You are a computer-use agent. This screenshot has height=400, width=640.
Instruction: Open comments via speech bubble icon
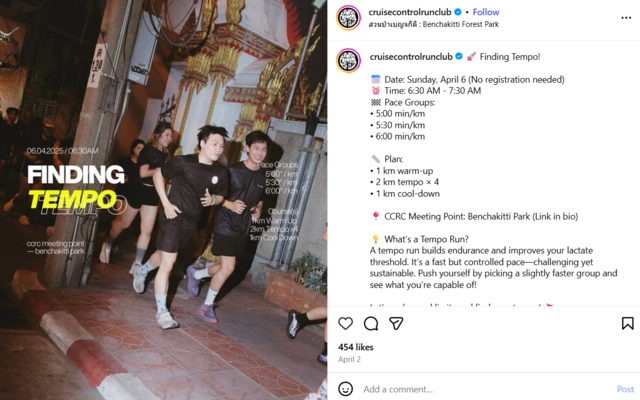(371, 324)
